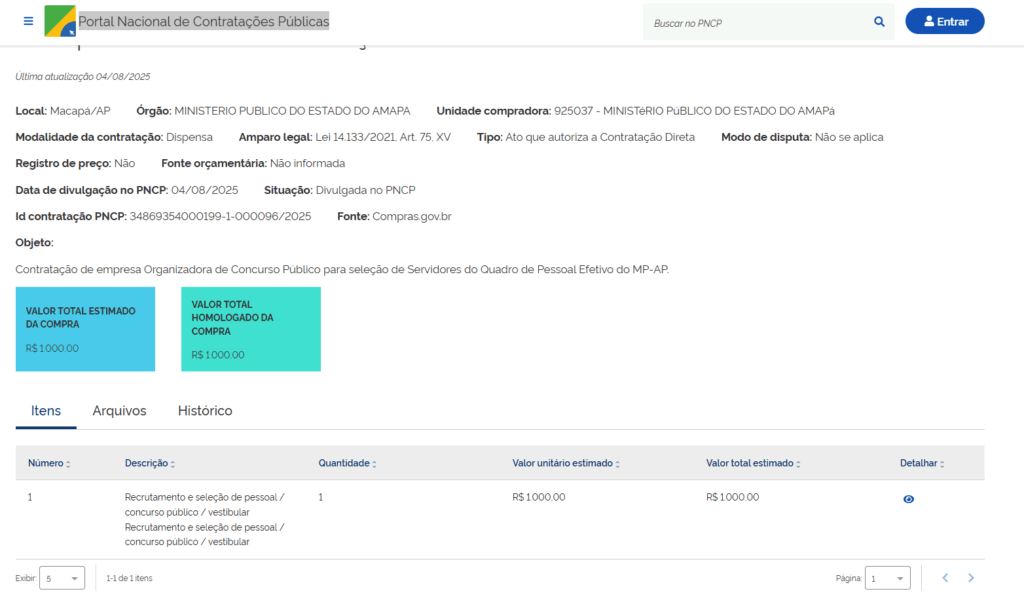
Task: Select the Itens tab
Action: tap(46, 411)
